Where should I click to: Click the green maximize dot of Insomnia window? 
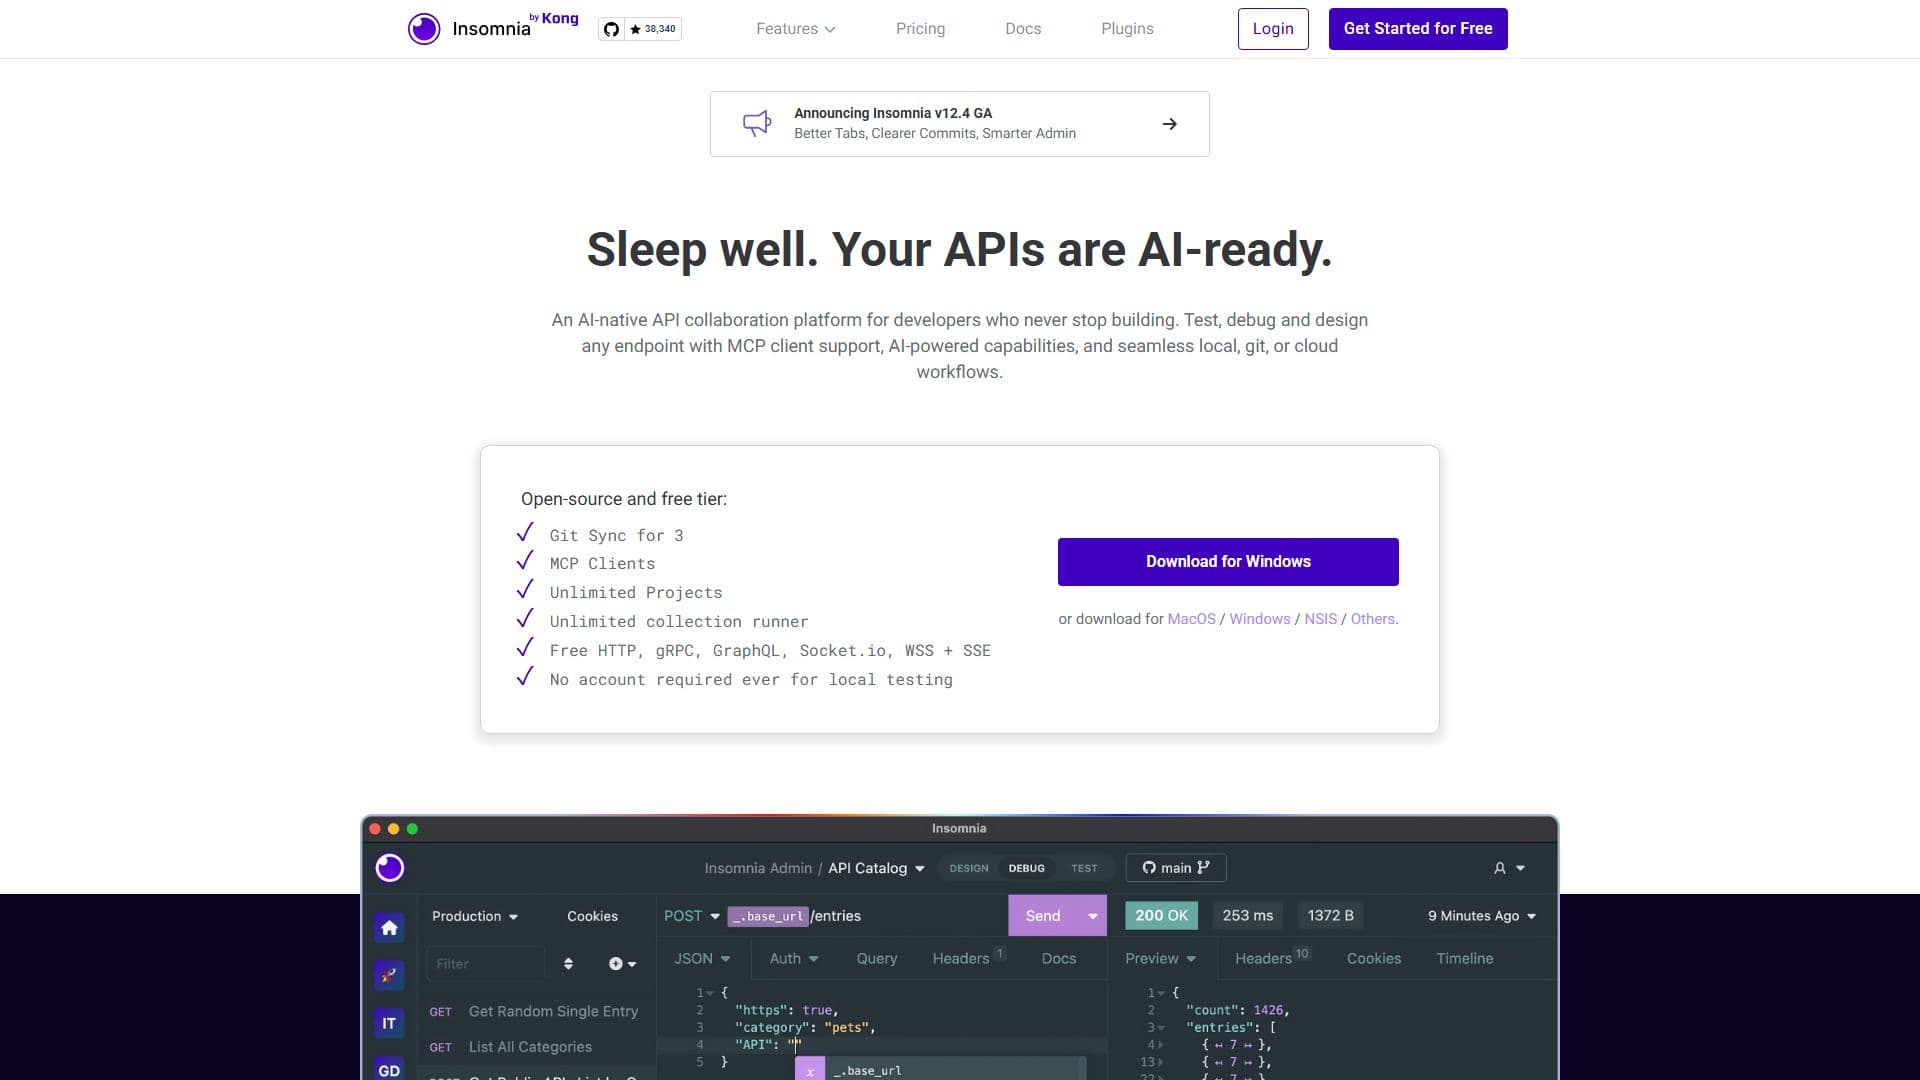(412, 828)
